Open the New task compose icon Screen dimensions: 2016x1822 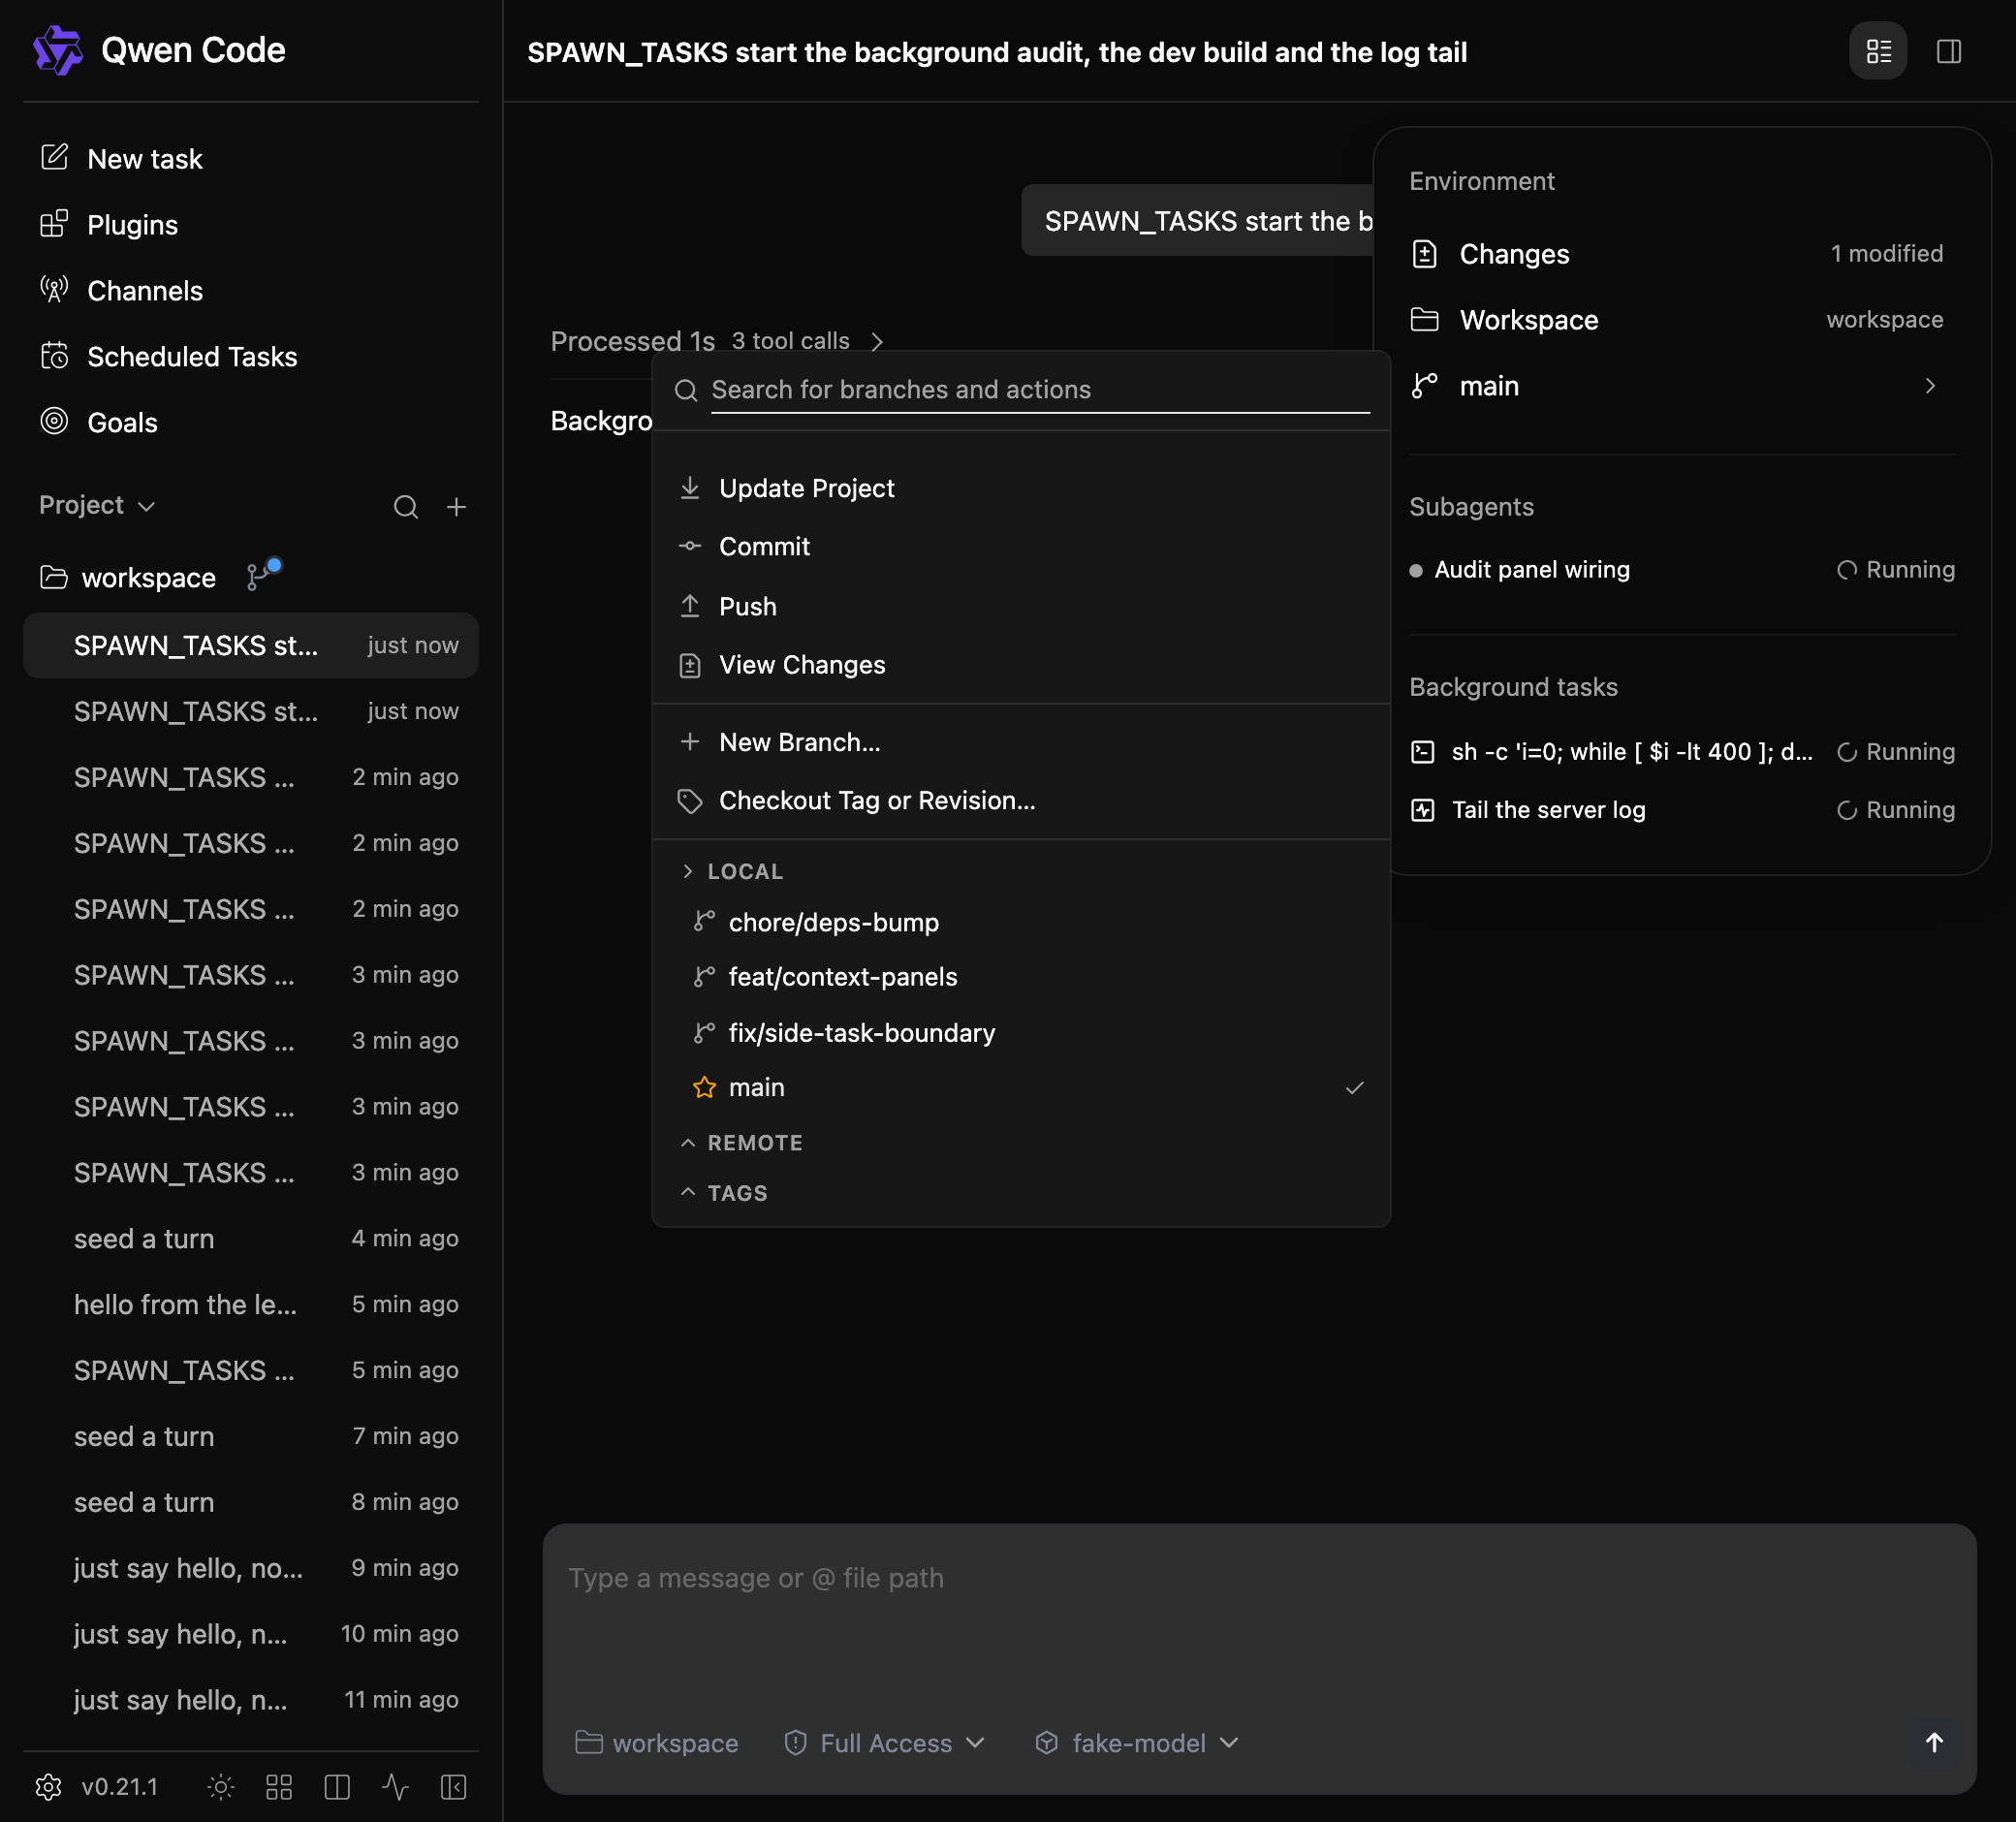pos(54,158)
